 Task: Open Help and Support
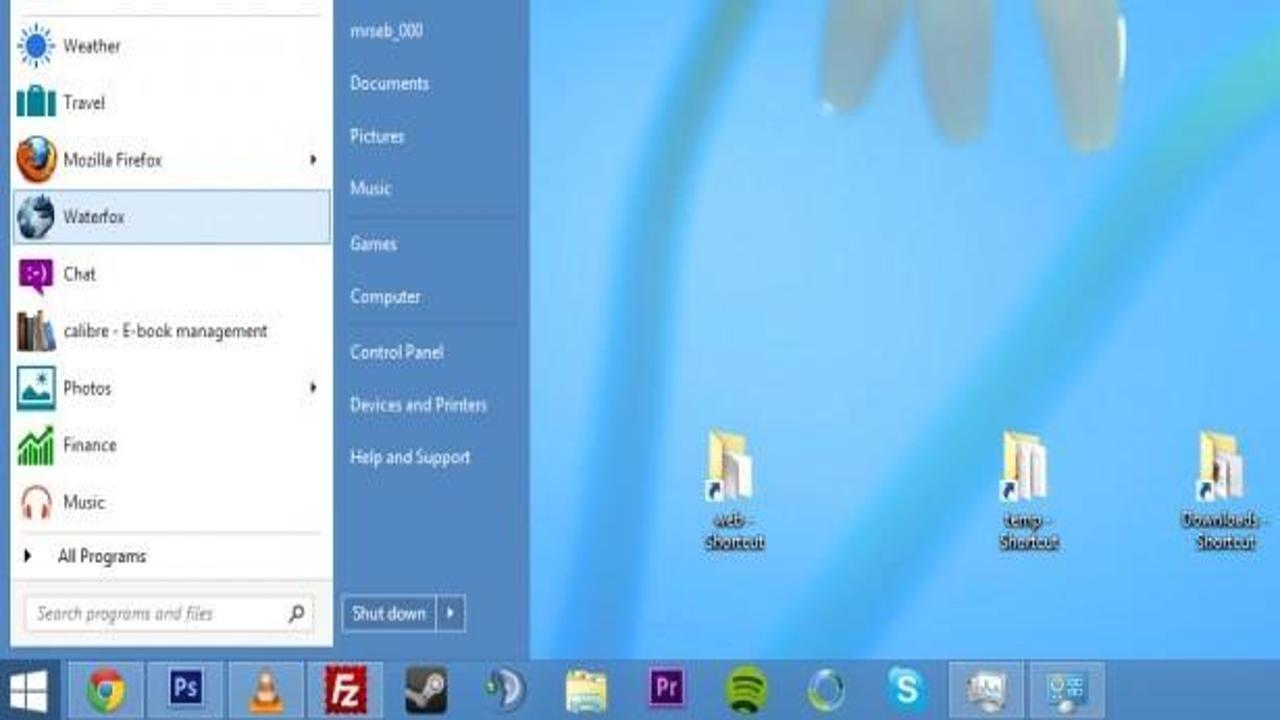tap(410, 458)
